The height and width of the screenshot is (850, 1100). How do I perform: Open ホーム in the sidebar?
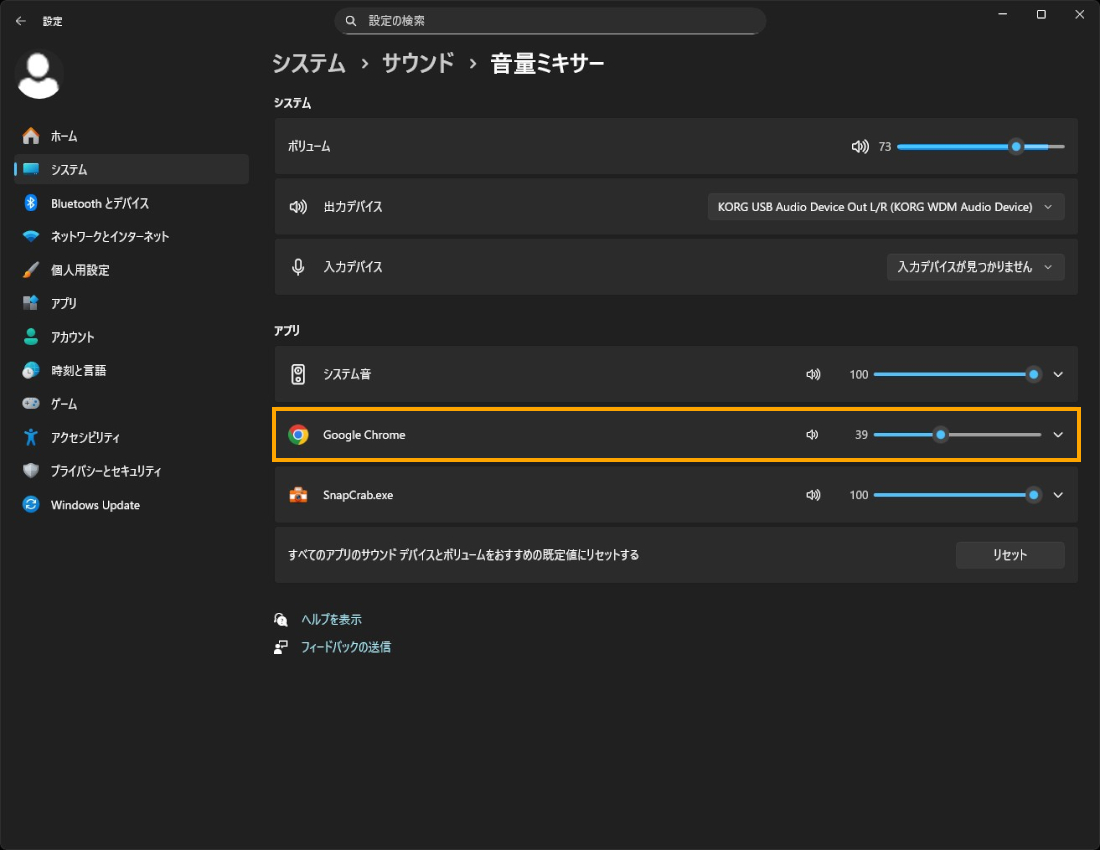(132, 136)
